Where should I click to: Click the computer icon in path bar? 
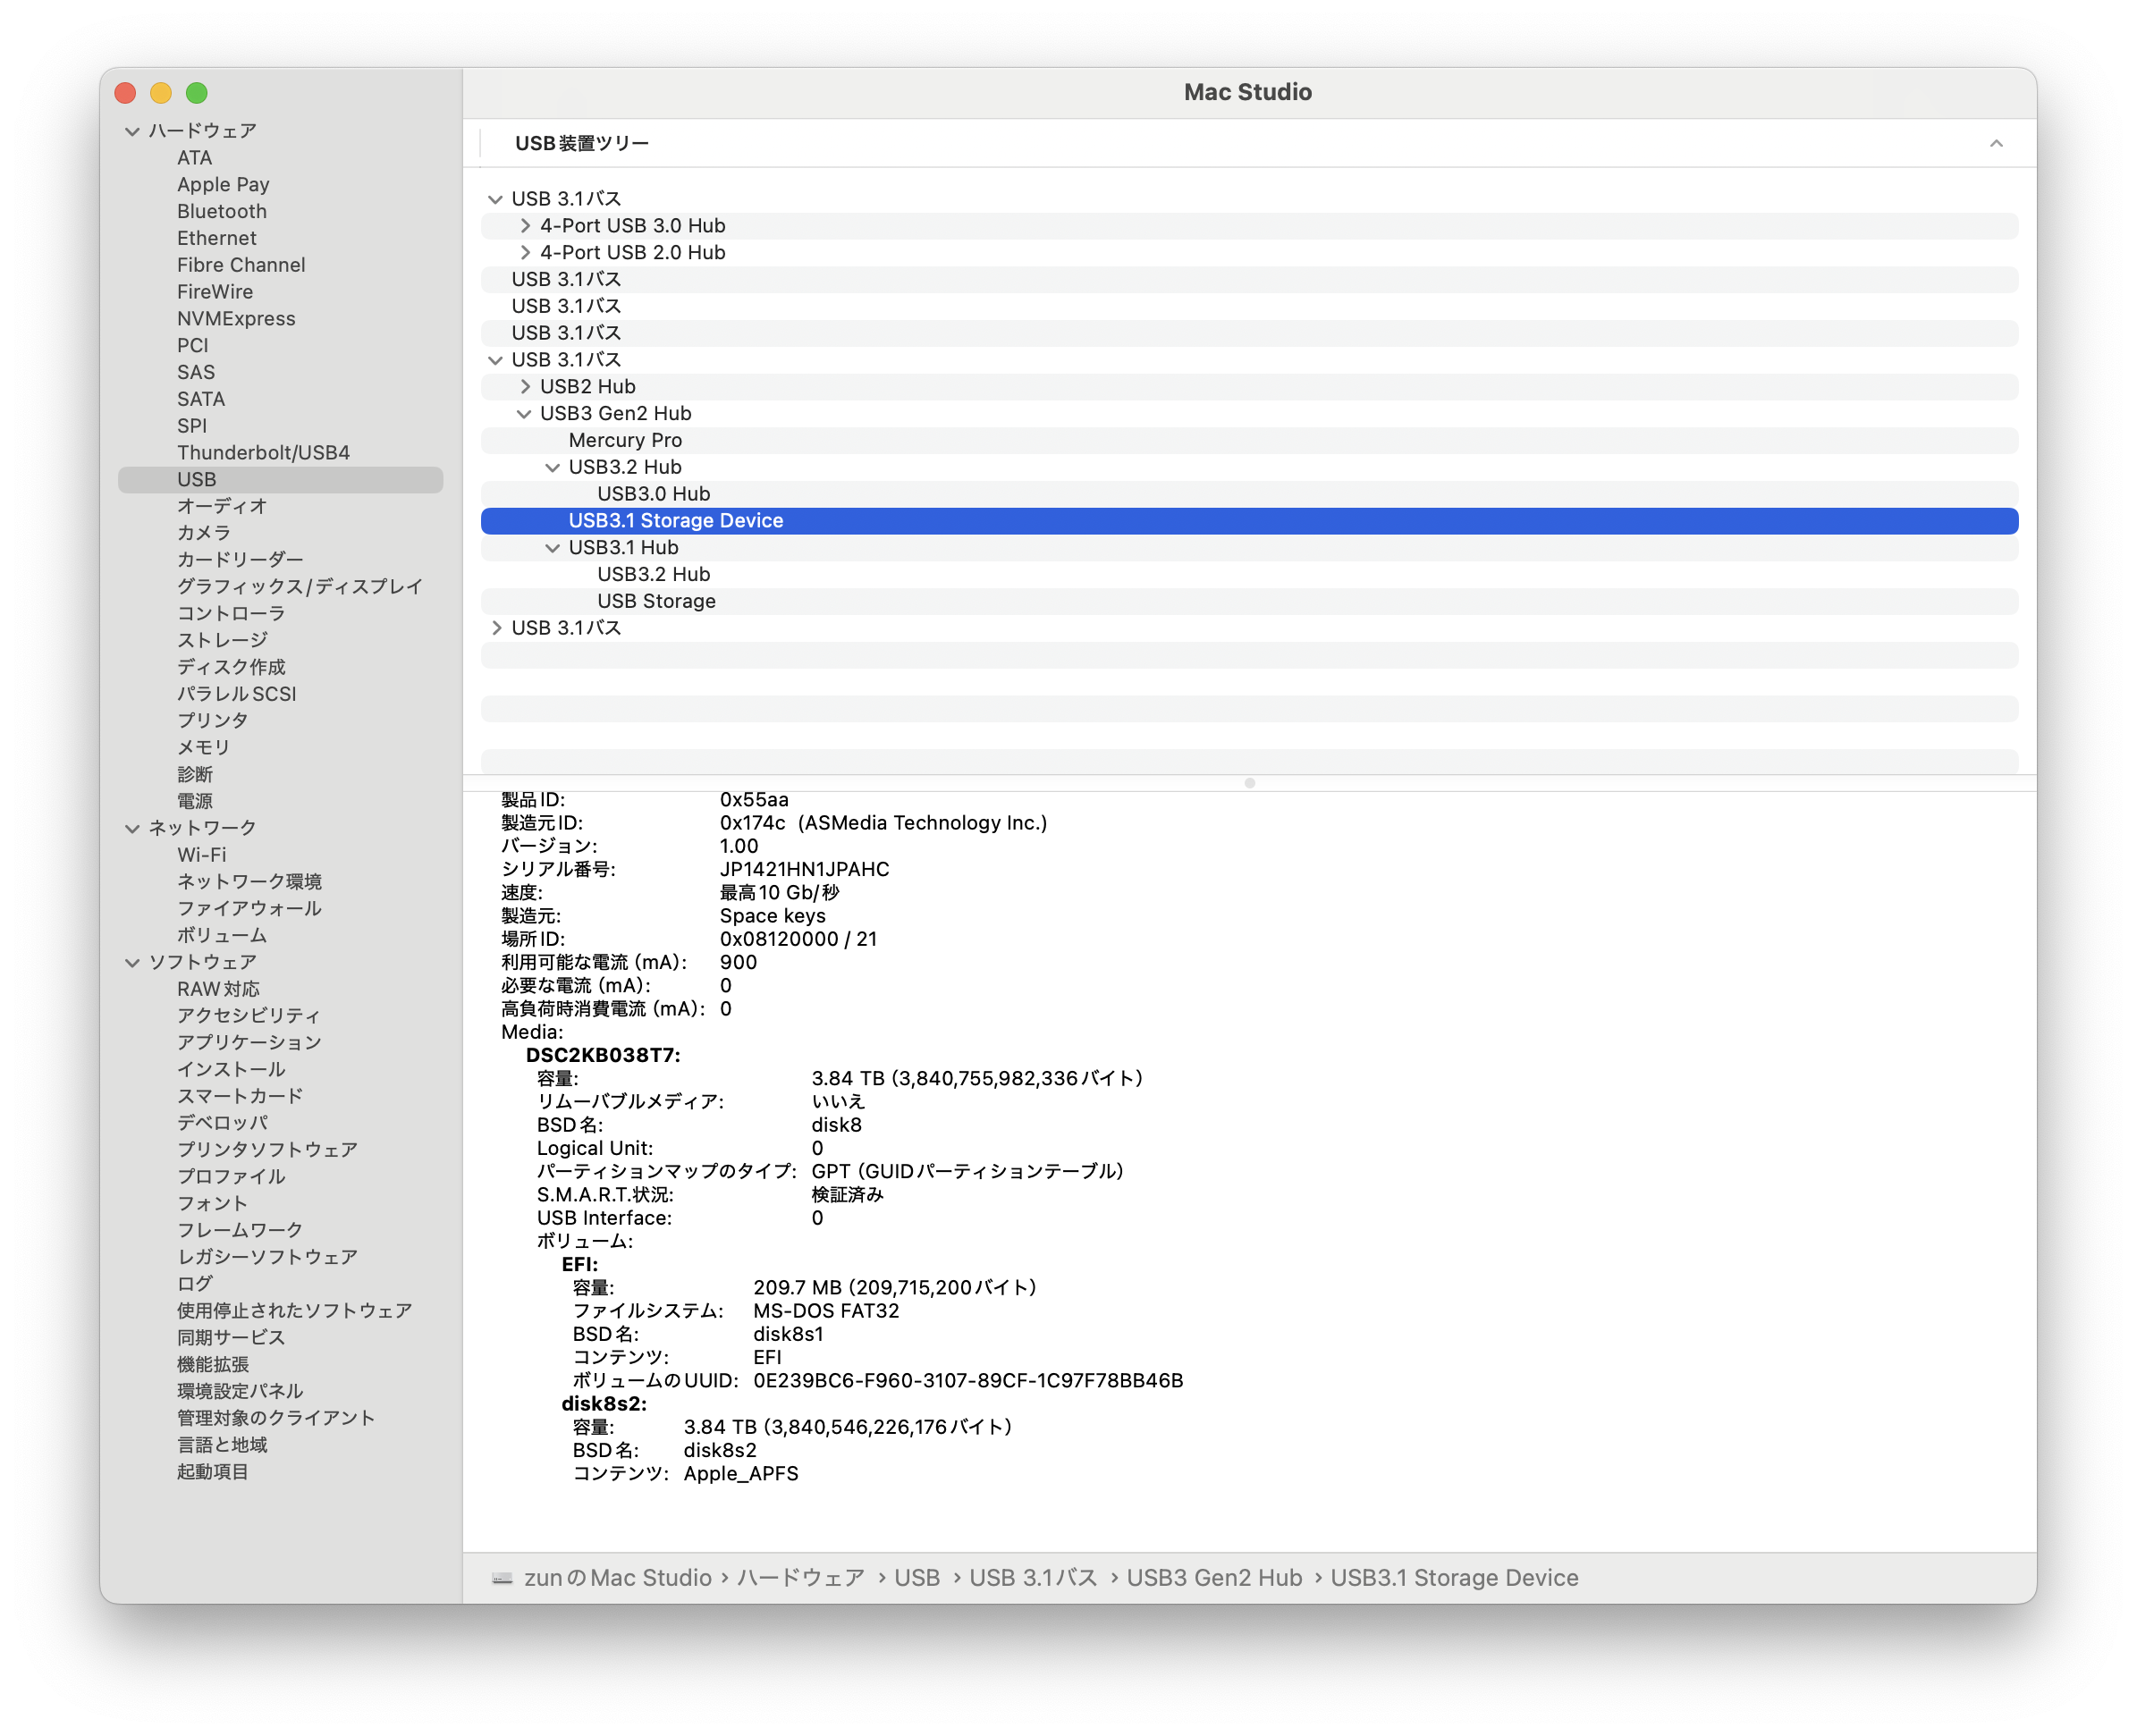[x=502, y=1578]
